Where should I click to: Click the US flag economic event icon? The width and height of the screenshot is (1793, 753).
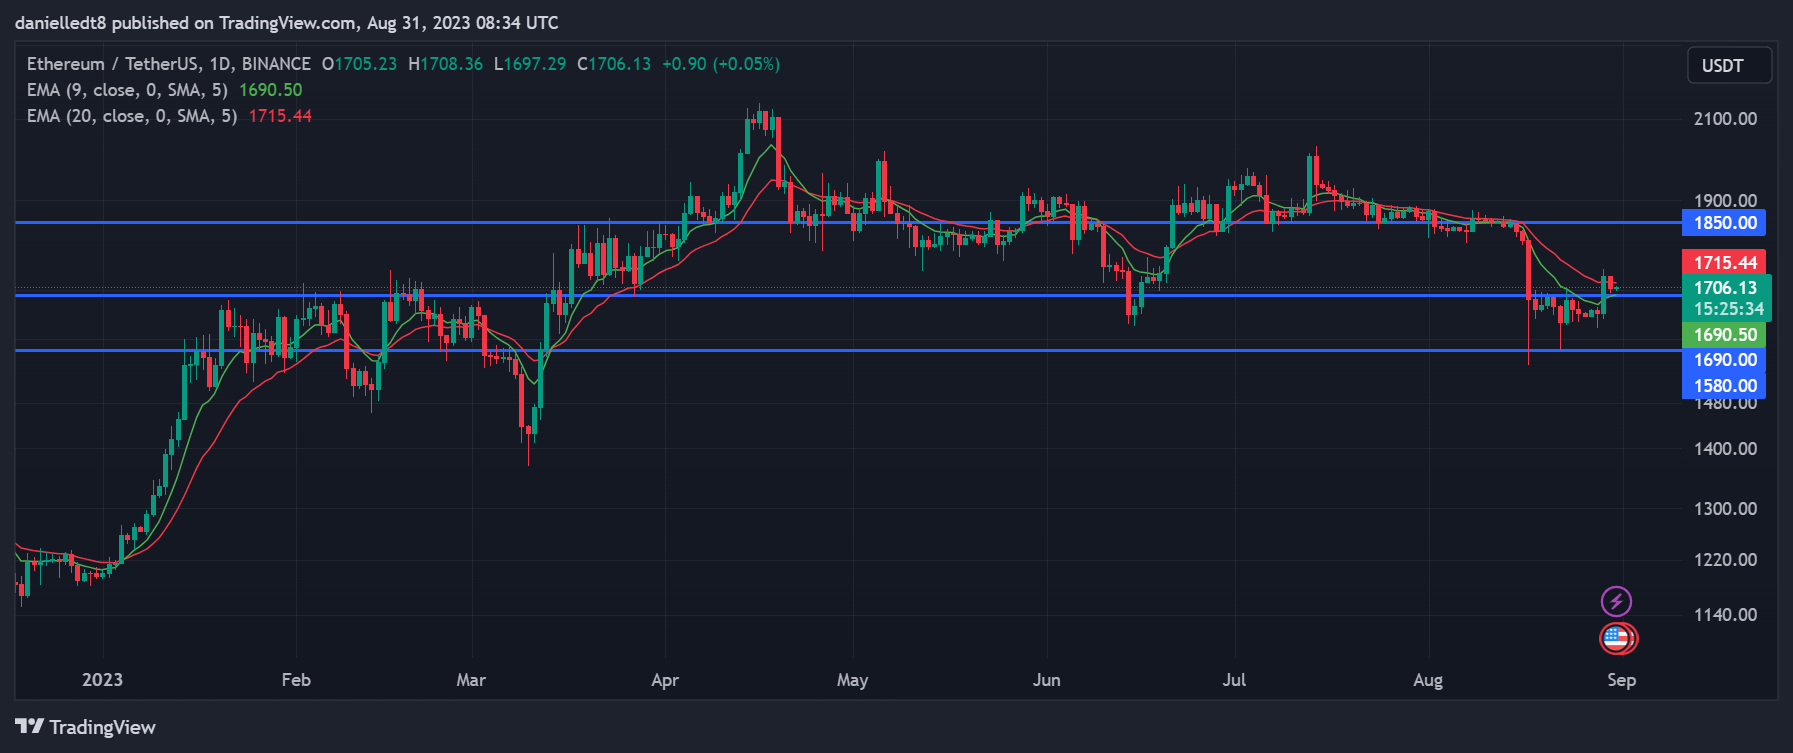pyautogui.click(x=1617, y=638)
